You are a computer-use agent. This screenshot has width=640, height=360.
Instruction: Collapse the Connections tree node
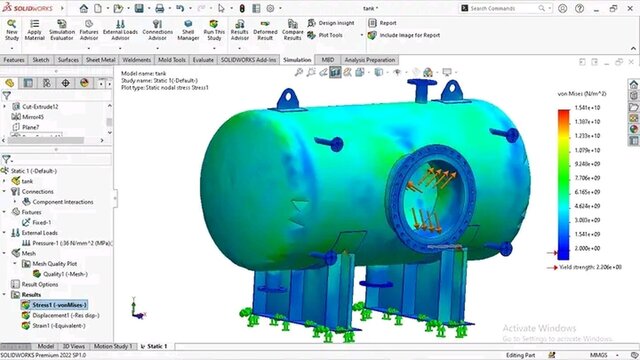pyautogui.click(x=4, y=191)
